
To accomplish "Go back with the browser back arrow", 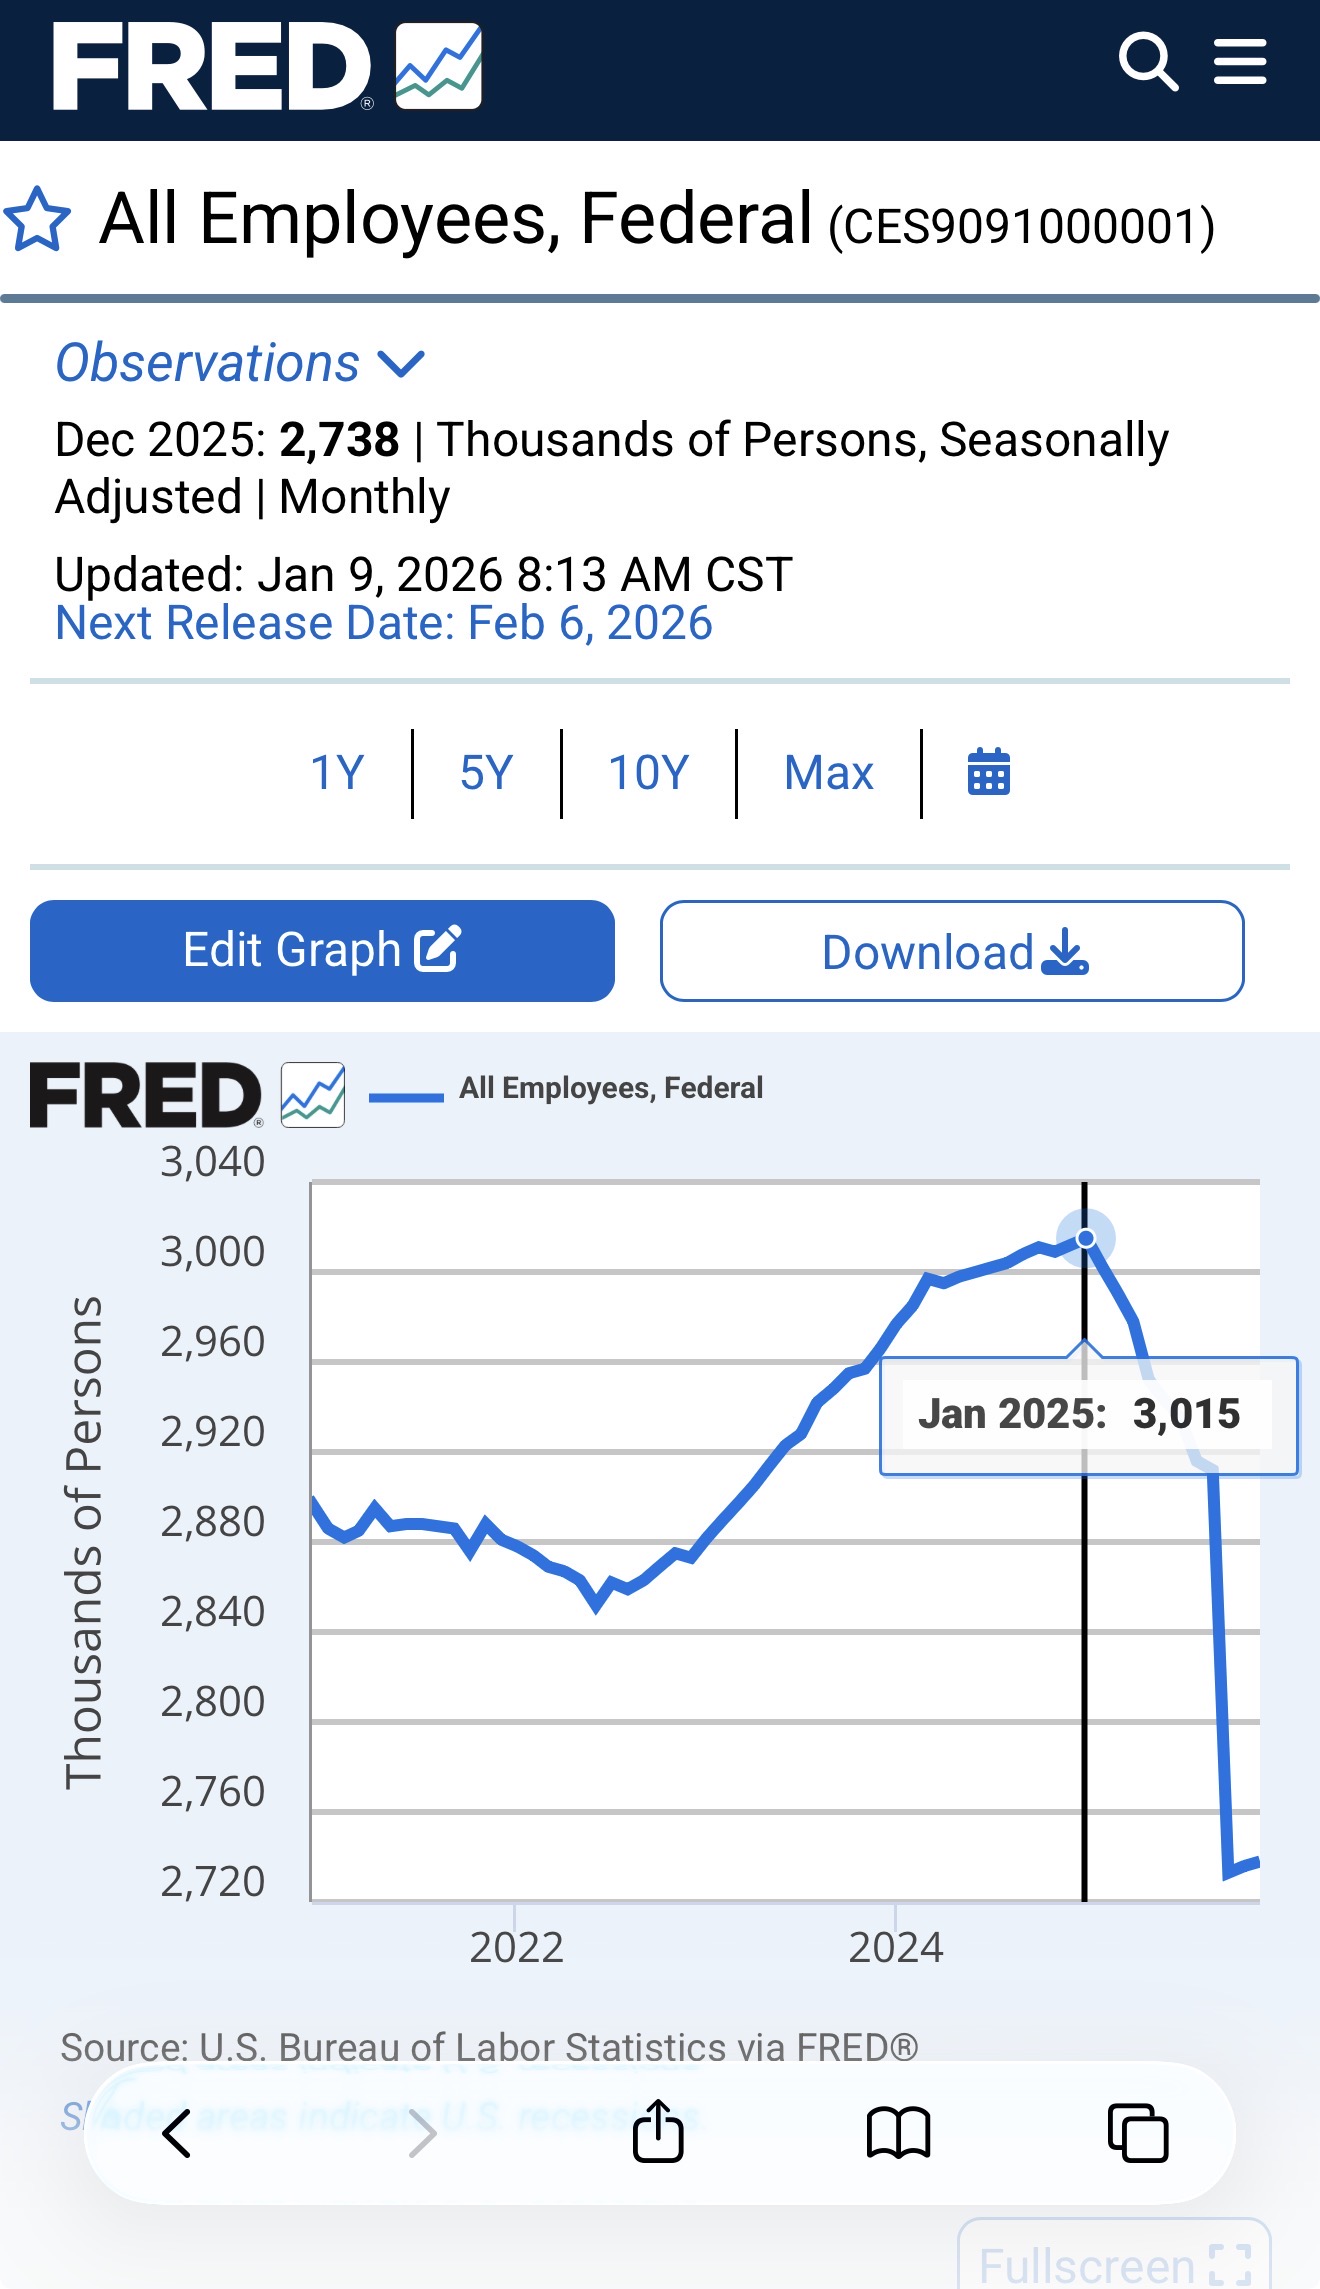I will (x=177, y=2133).
